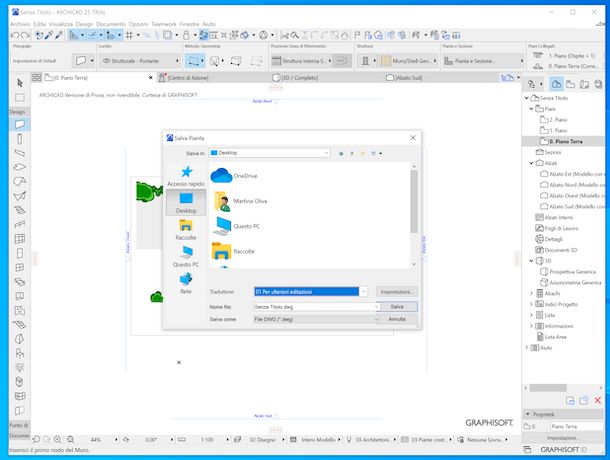
Task: Collapse the Alzati folder in Navigator
Action: [531, 163]
